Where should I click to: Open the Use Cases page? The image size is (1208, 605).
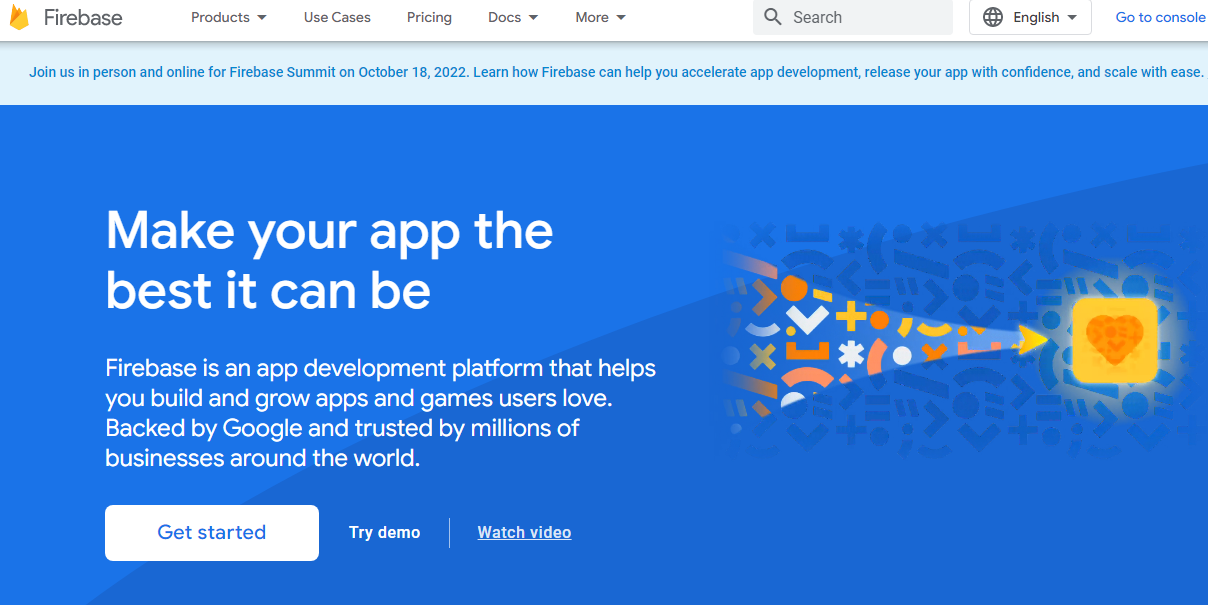coord(337,17)
